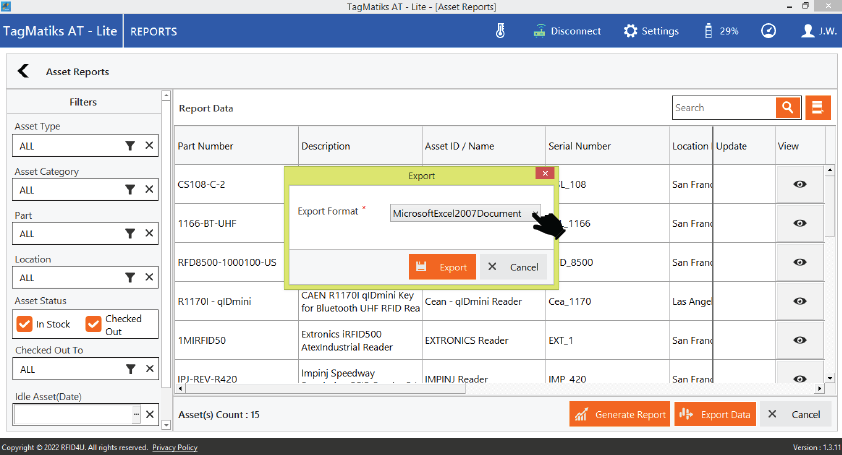Image resolution: width=842 pixels, height=455 pixels.
Task: Open the Settings menu
Action: coord(651,31)
